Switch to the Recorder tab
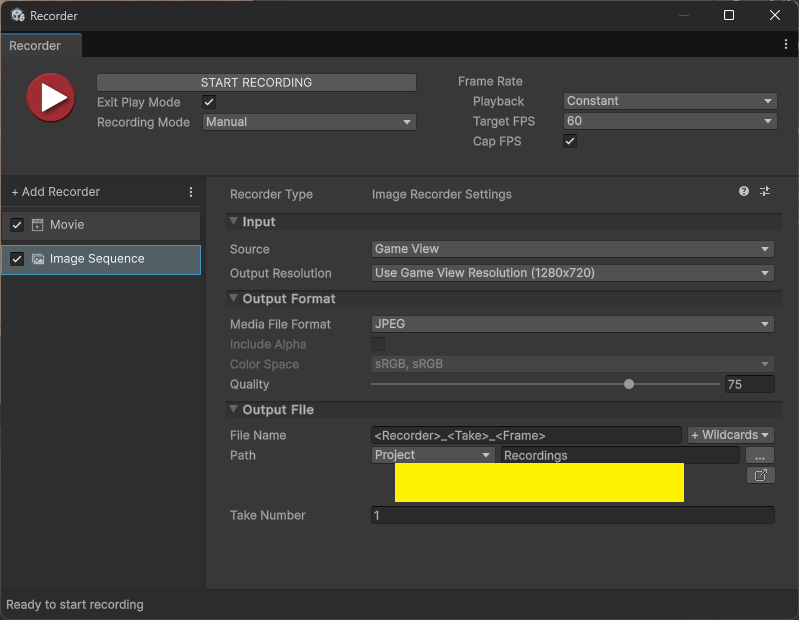This screenshot has width=799, height=620. tap(35, 46)
